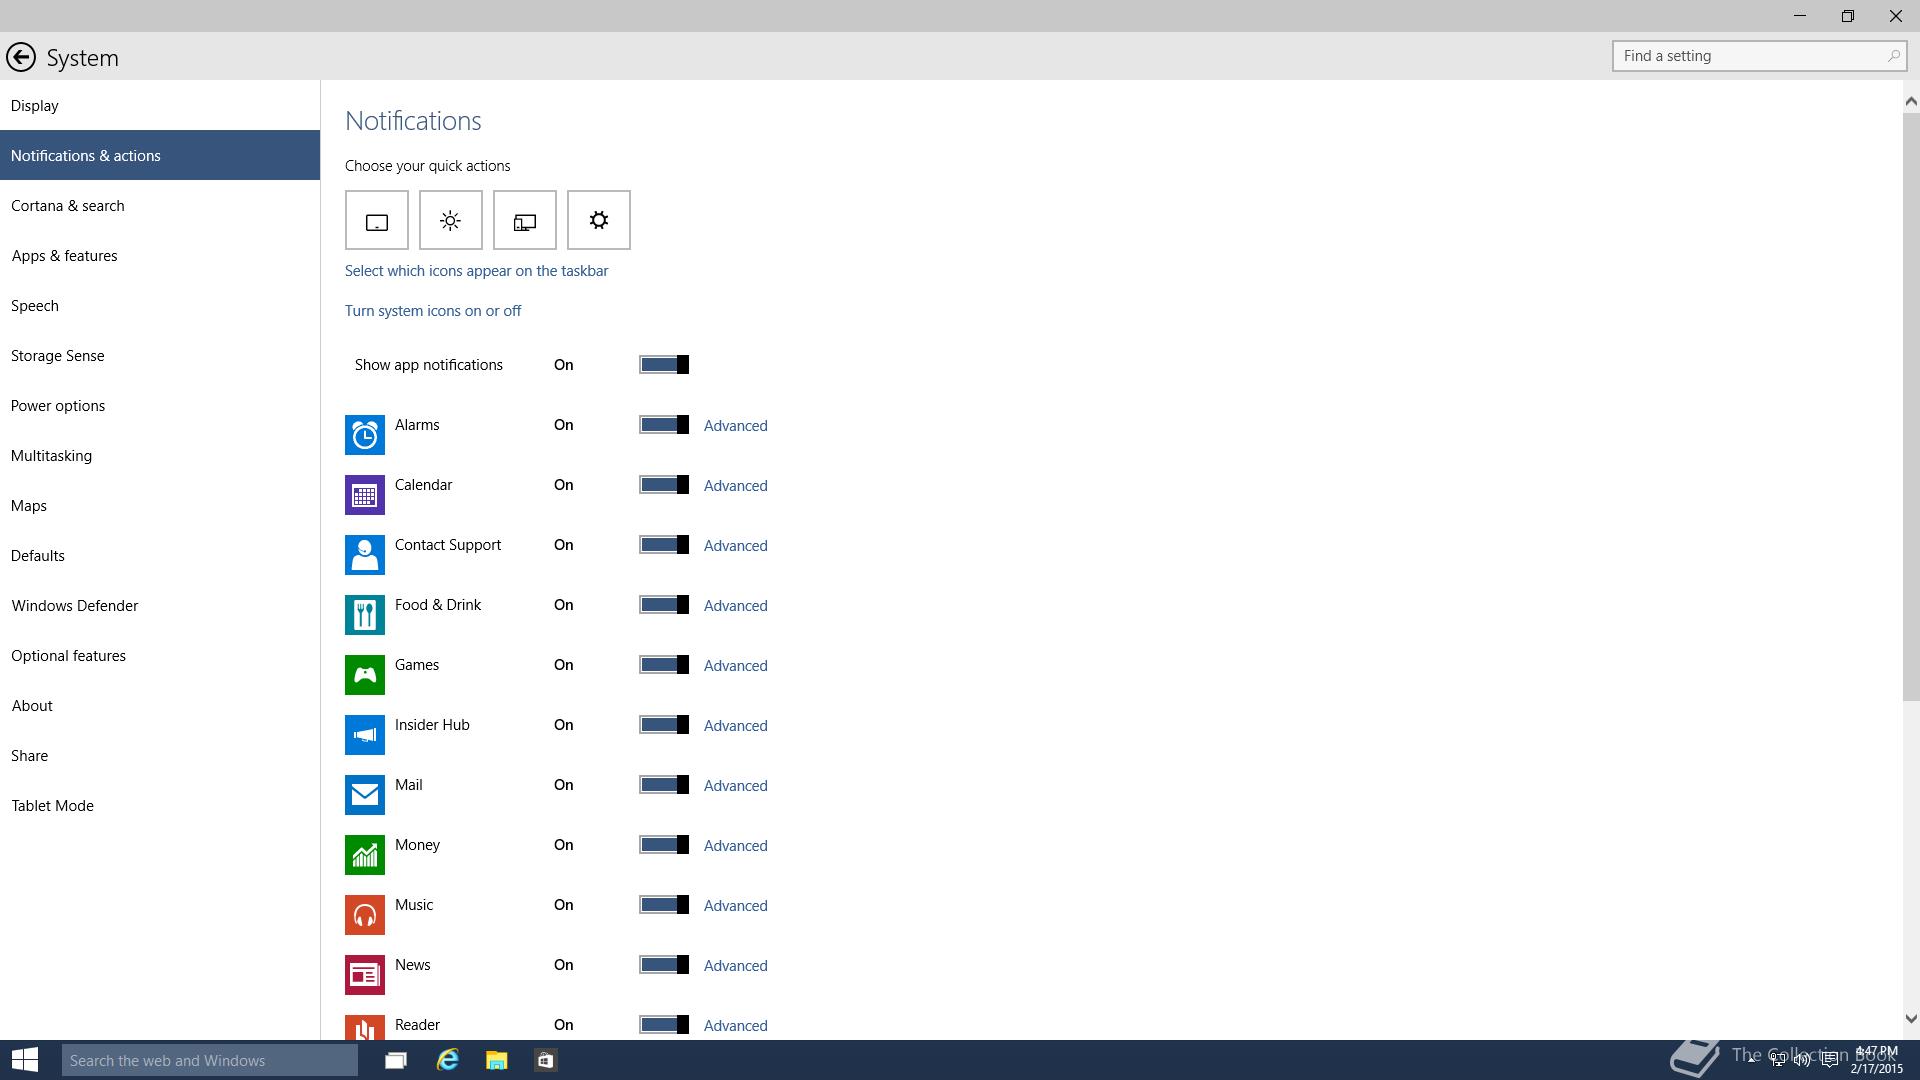Disable Contact Support notifications switch
Viewport: 1920px width, 1080px height.
pyautogui.click(x=664, y=545)
